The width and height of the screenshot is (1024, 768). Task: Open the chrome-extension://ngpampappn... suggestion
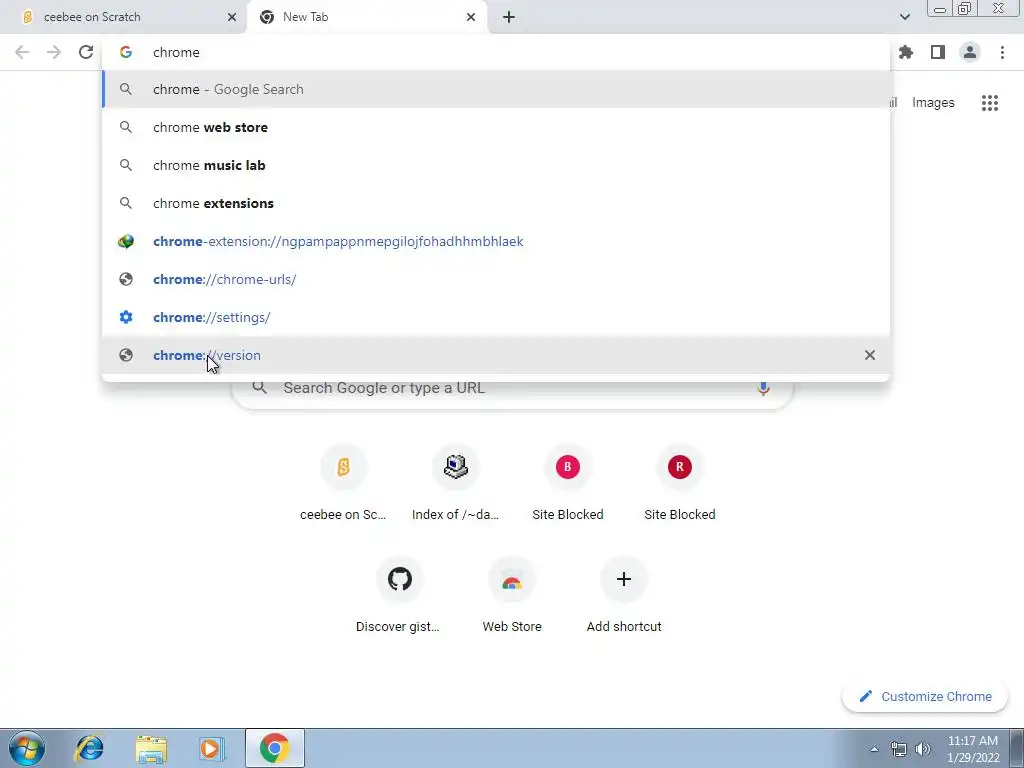[x=496, y=242]
